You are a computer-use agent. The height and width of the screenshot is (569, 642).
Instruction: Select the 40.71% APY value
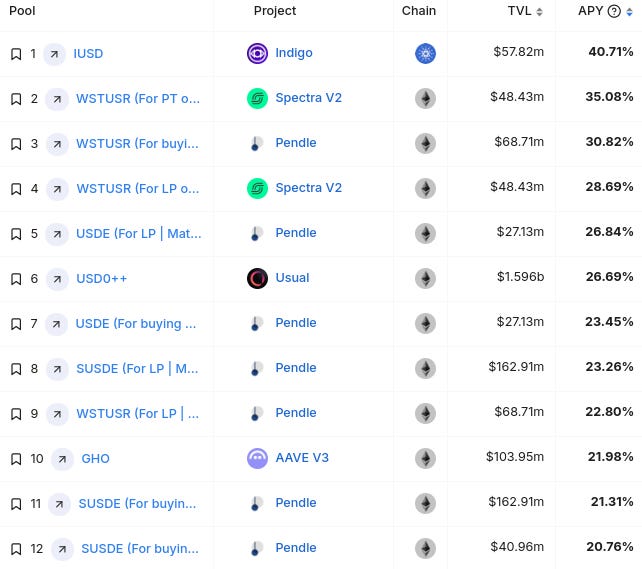611,52
